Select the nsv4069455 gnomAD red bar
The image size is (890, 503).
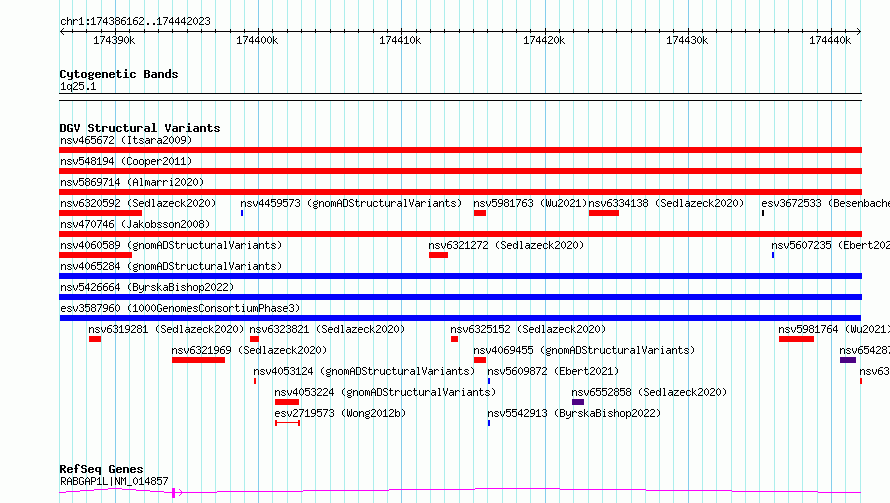[480, 360]
